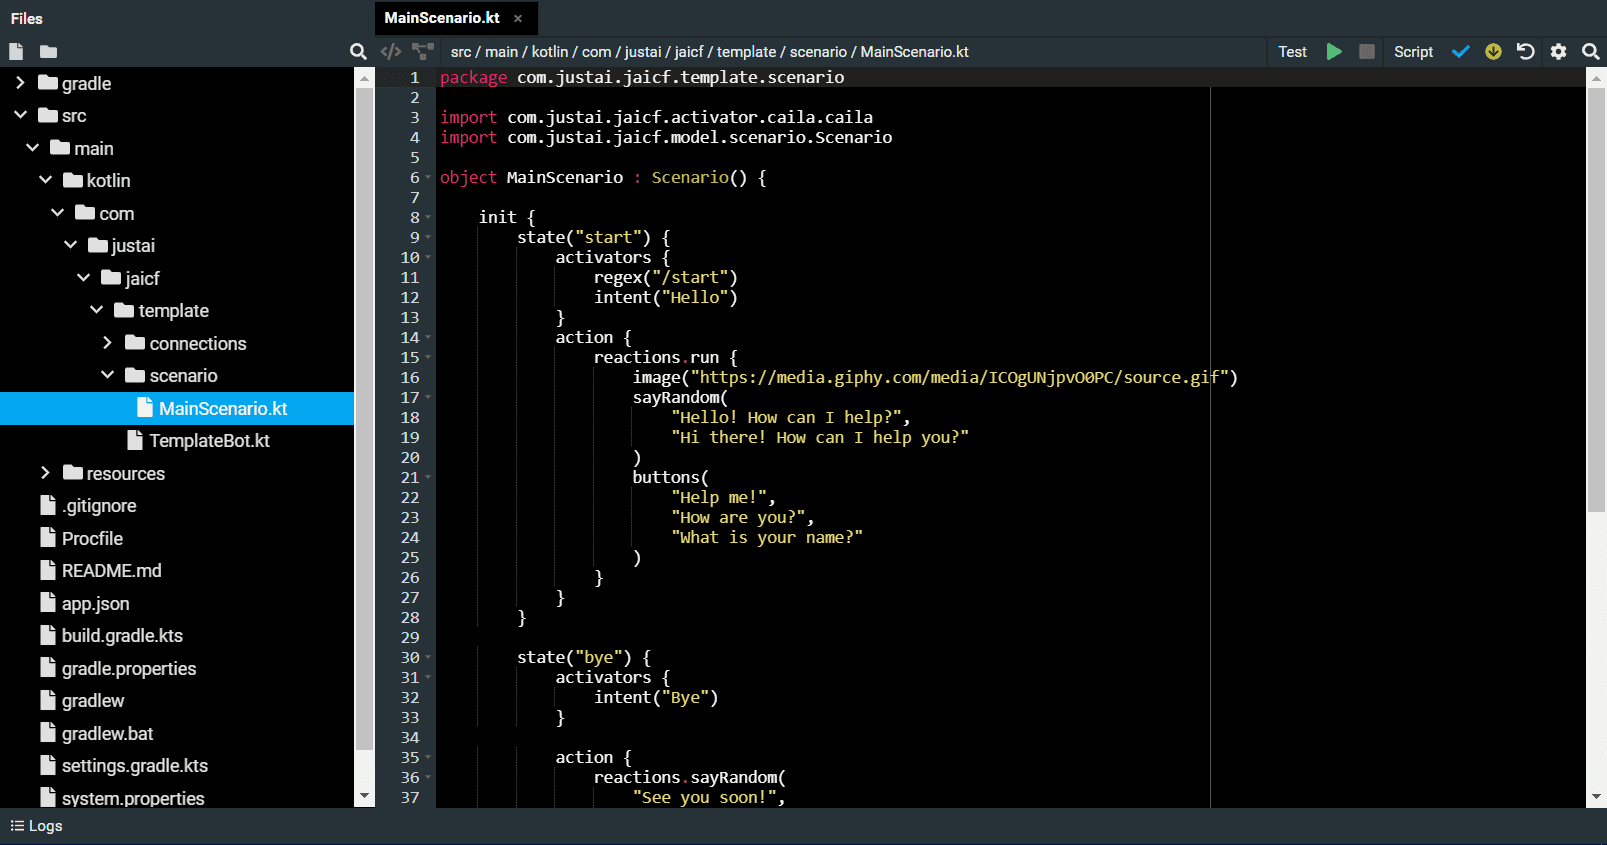
Task: Click the Test label in toolbar
Action: pos(1292,52)
